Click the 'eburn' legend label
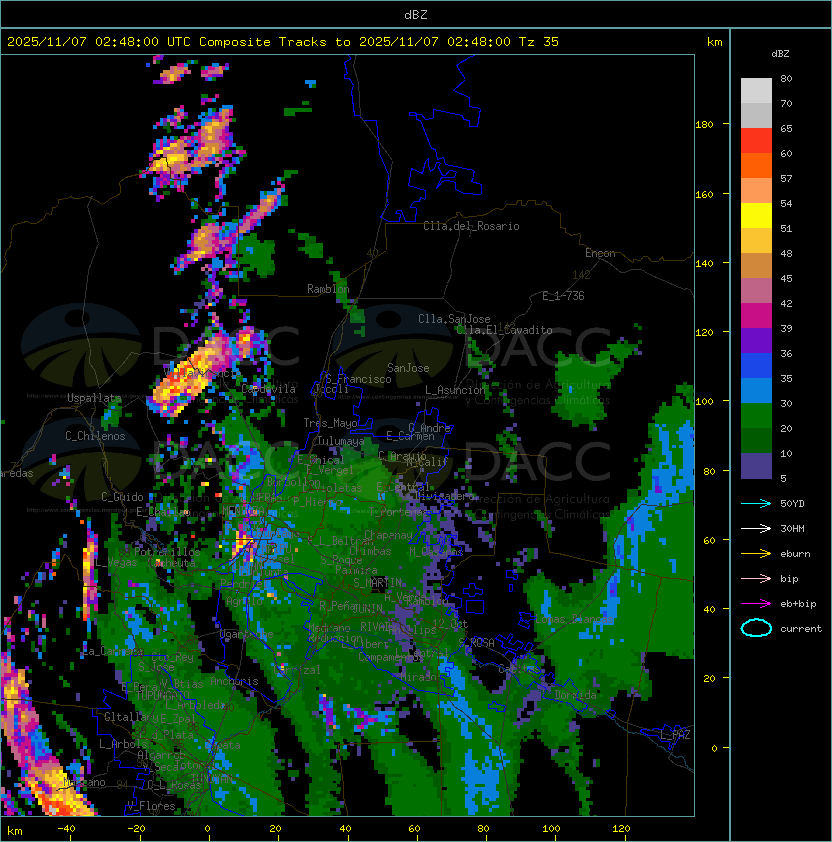This screenshot has width=832, height=842. coord(795,554)
